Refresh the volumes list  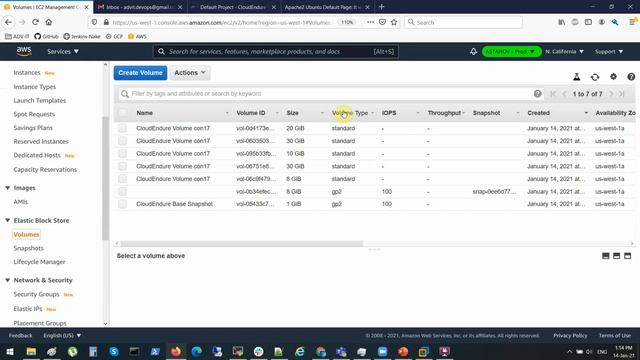(x=595, y=77)
